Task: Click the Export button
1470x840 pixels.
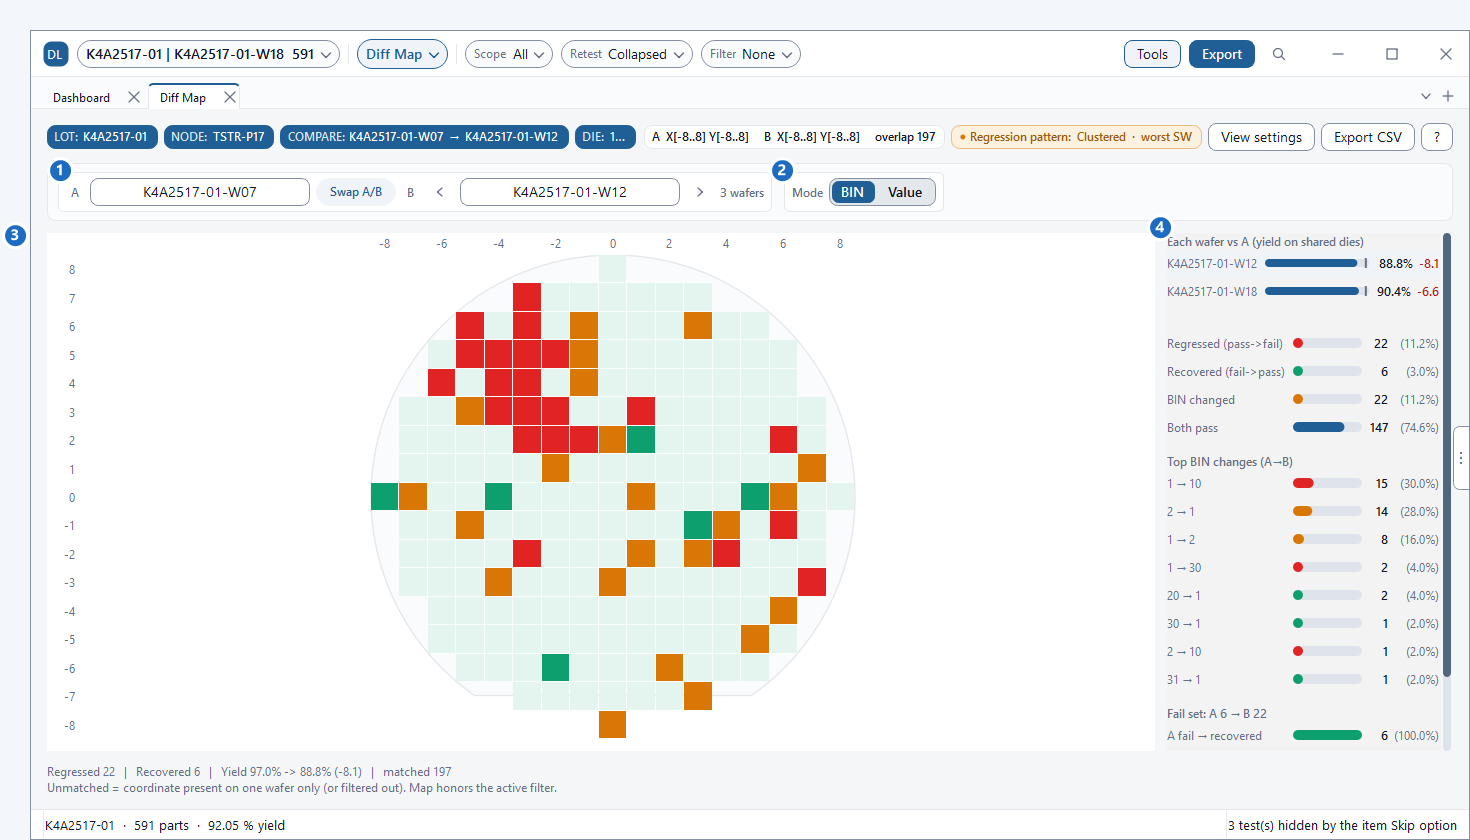Action: coord(1222,54)
